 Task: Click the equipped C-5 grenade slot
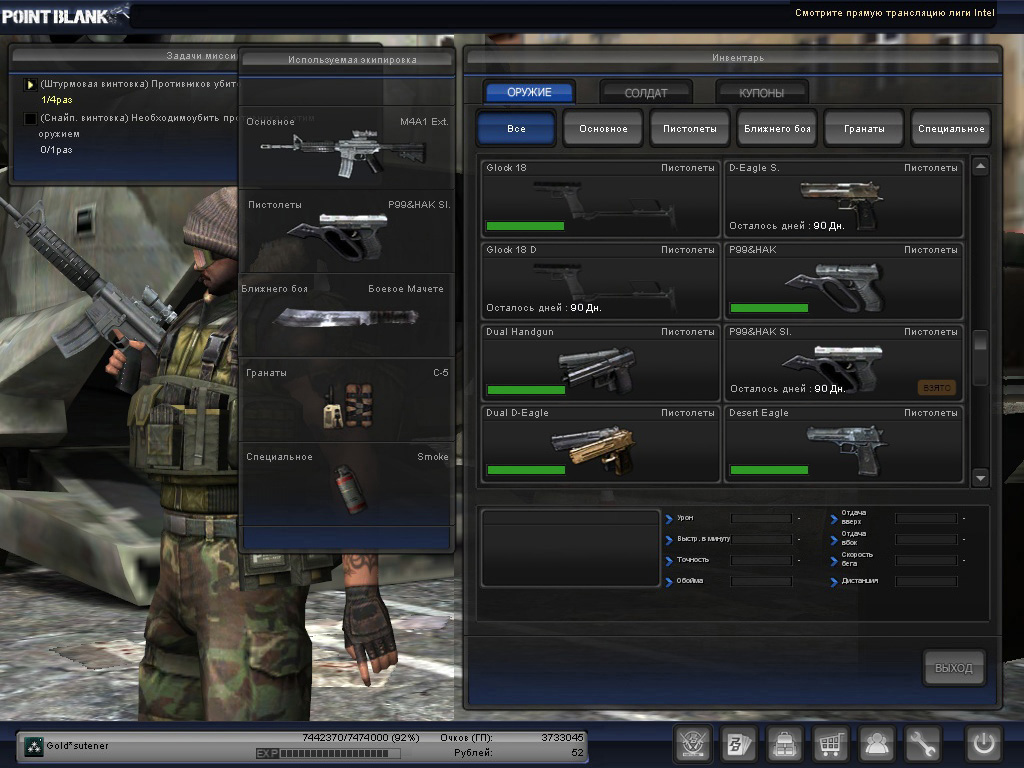[x=347, y=400]
